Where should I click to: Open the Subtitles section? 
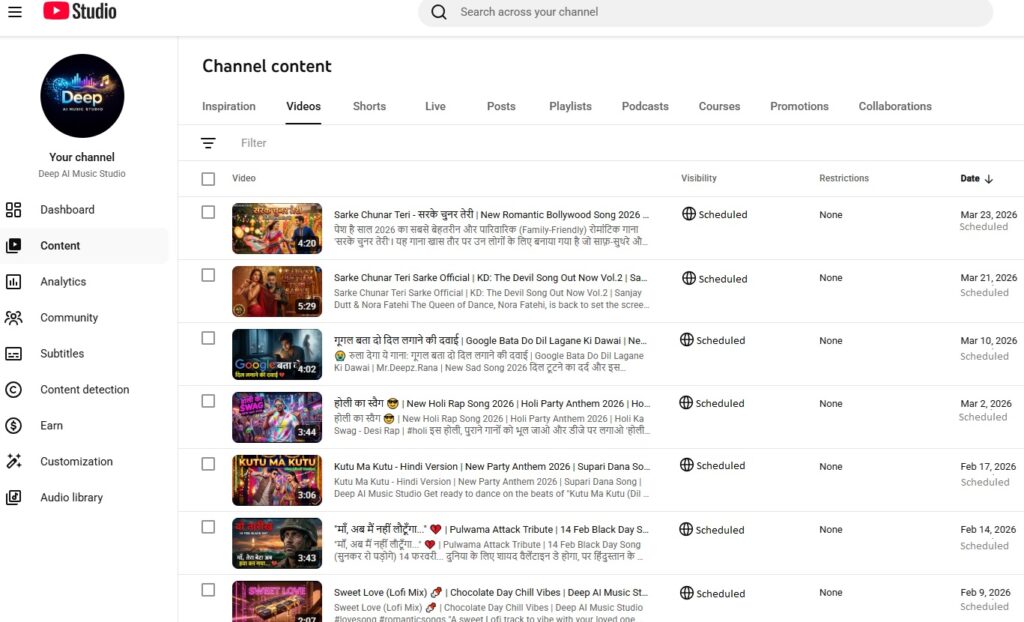coord(62,354)
